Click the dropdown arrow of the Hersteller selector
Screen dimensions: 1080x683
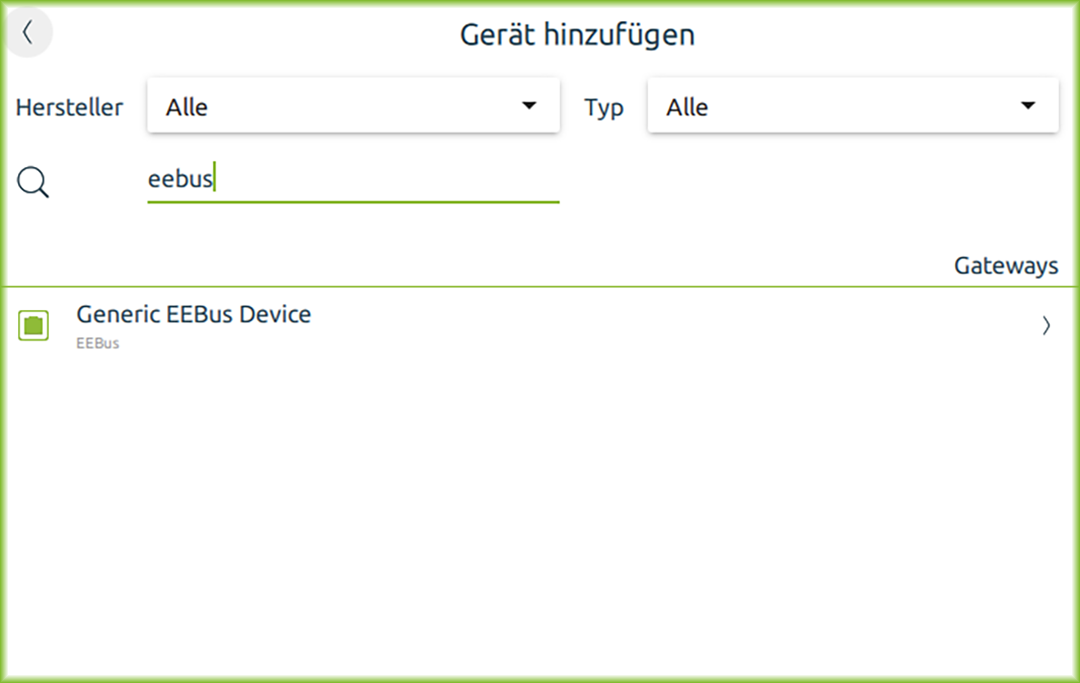click(528, 105)
